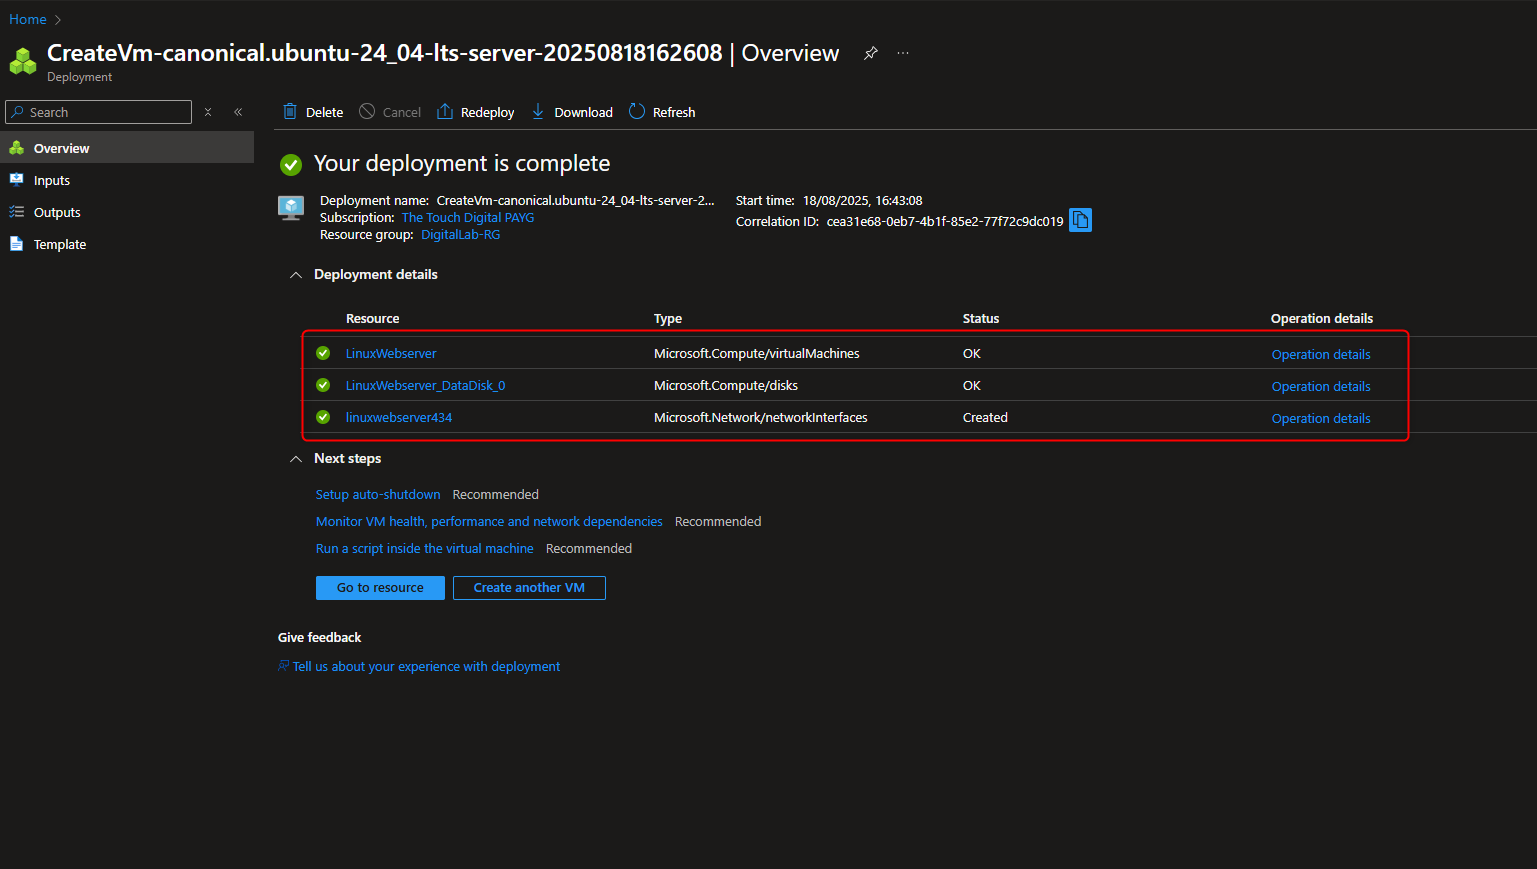1537x869 pixels.
Task: Select the Template section icon in sidebar
Action: tap(18, 243)
